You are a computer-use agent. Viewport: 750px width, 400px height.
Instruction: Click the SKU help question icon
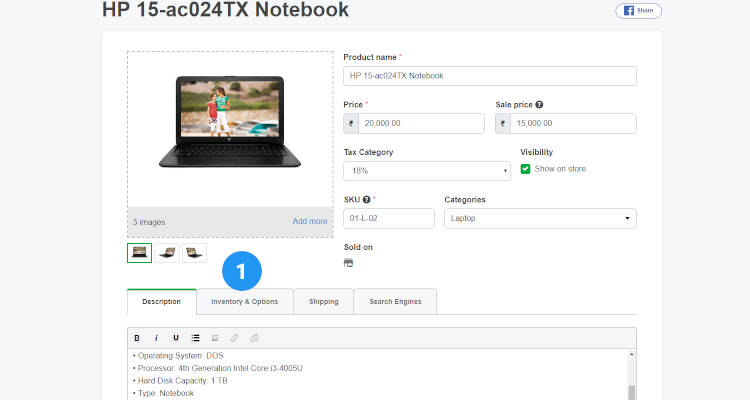[366, 200]
